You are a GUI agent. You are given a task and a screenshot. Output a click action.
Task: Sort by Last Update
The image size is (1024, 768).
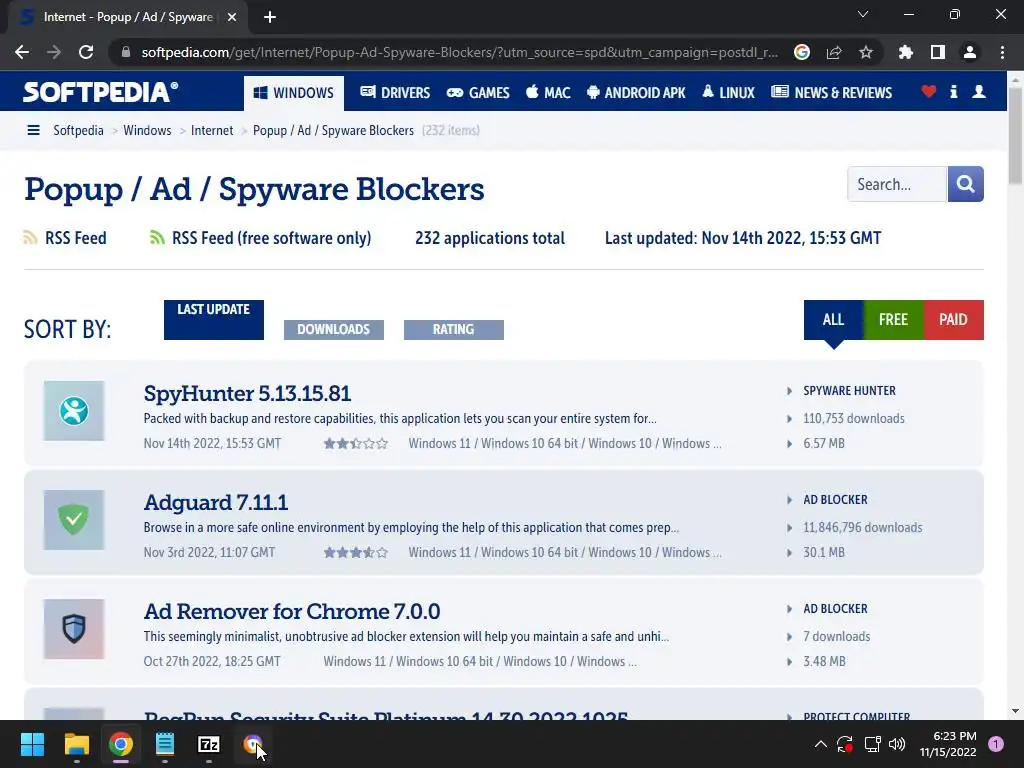point(214,320)
